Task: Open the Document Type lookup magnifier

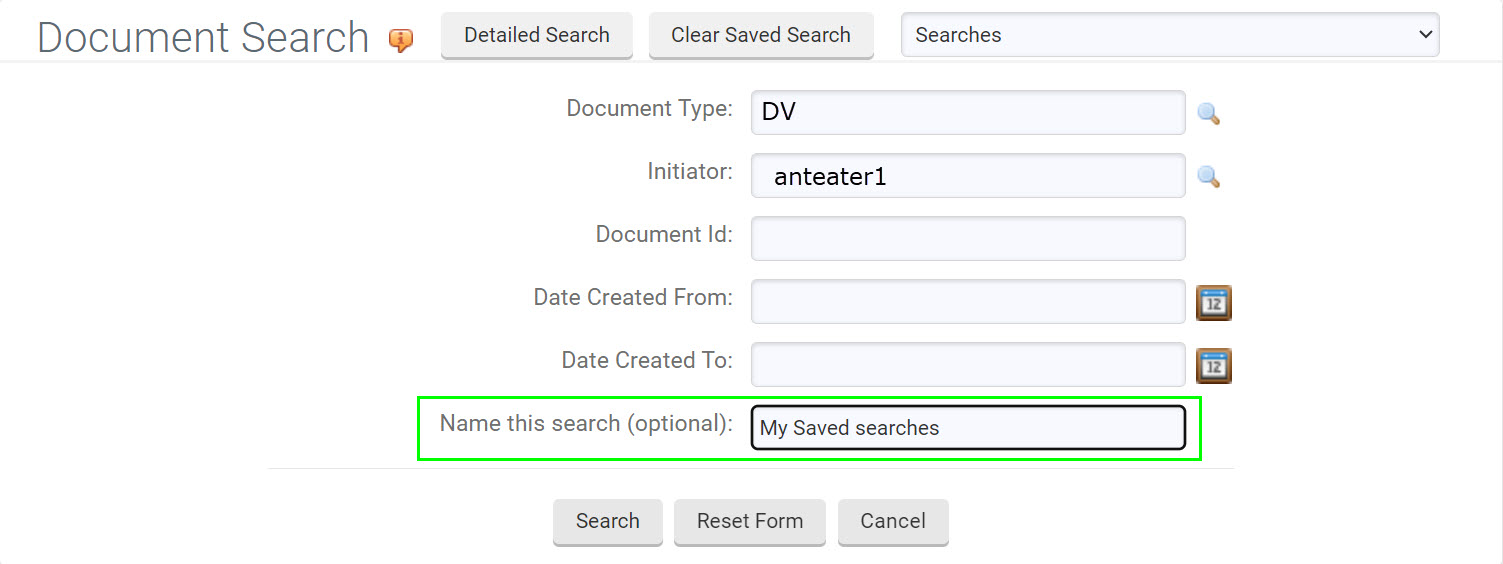Action: (x=1208, y=114)
